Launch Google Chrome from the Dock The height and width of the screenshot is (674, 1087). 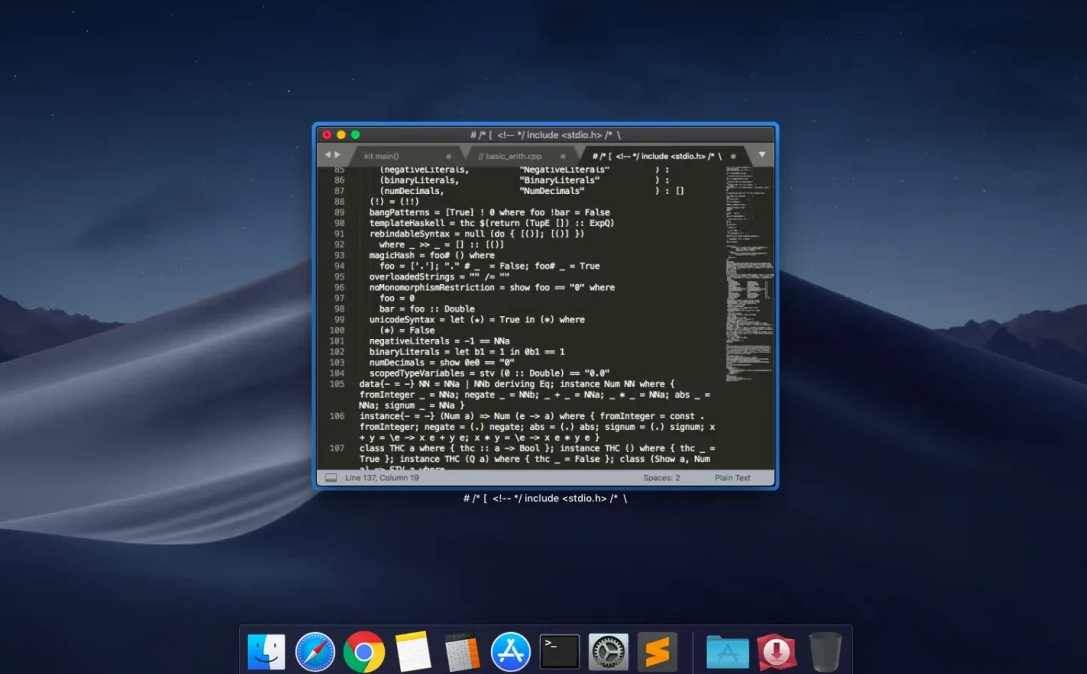tap(364, 651)
